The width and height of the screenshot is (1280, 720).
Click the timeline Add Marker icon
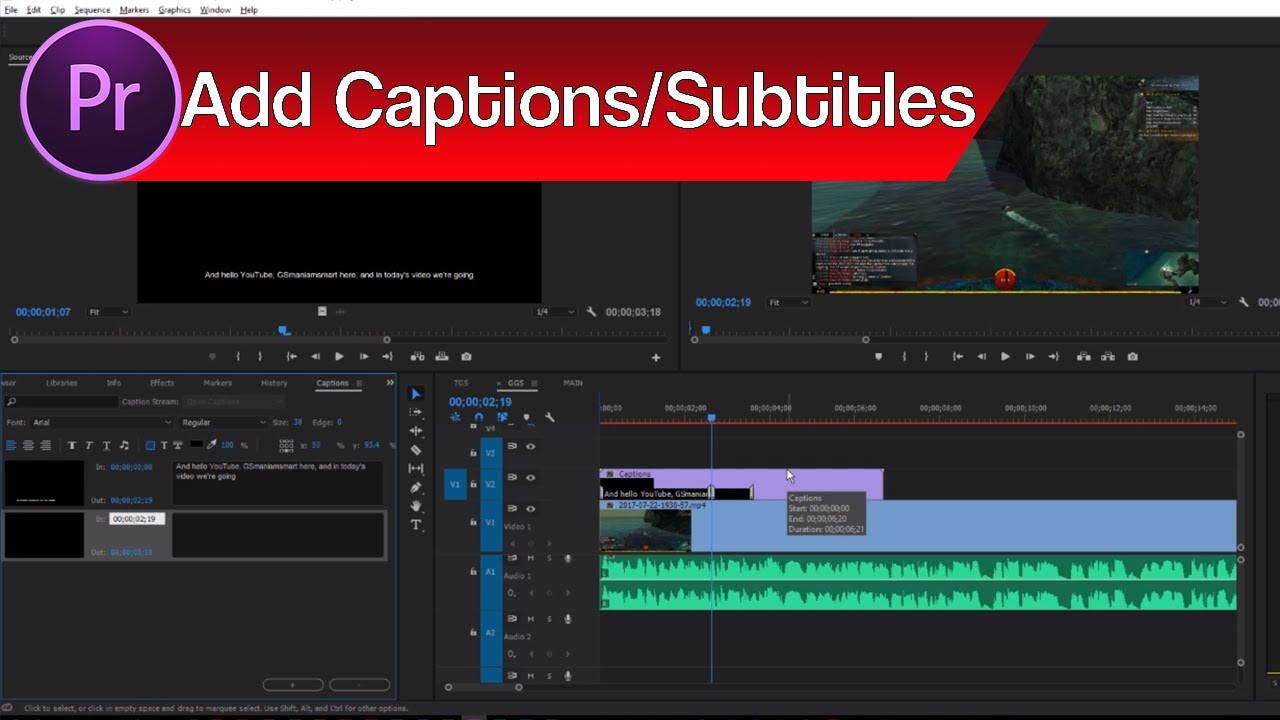[x=526, y=417]
